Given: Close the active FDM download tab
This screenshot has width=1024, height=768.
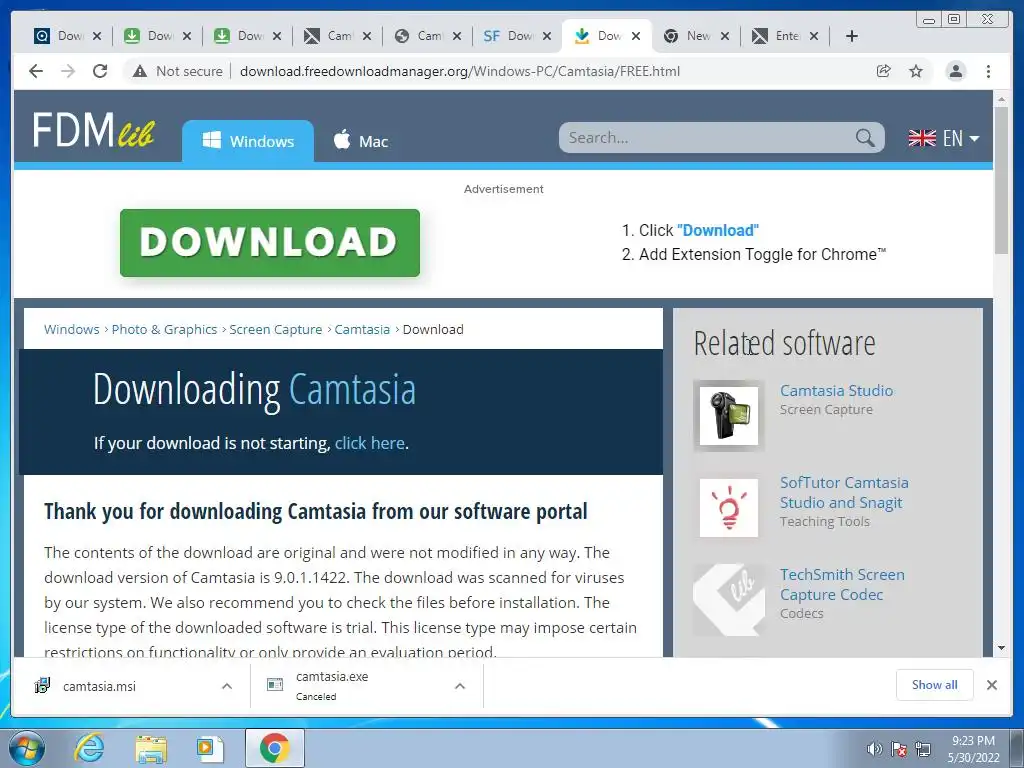Looking at the screenshot, I should pos(637,36).
